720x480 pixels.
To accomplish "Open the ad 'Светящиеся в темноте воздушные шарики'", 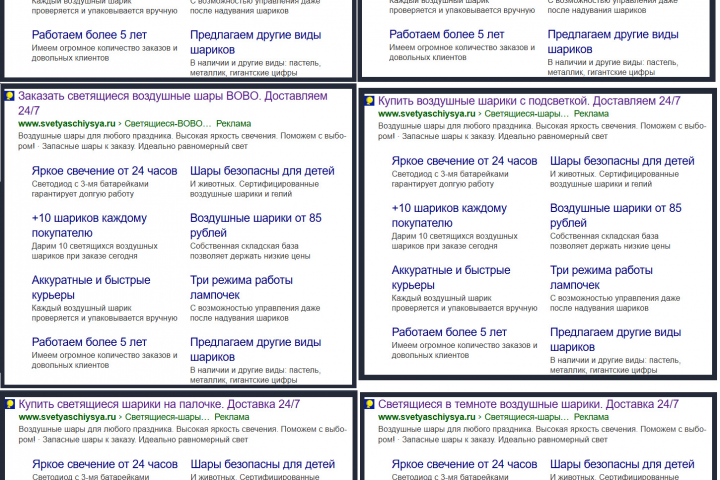I will click(528, 404).
